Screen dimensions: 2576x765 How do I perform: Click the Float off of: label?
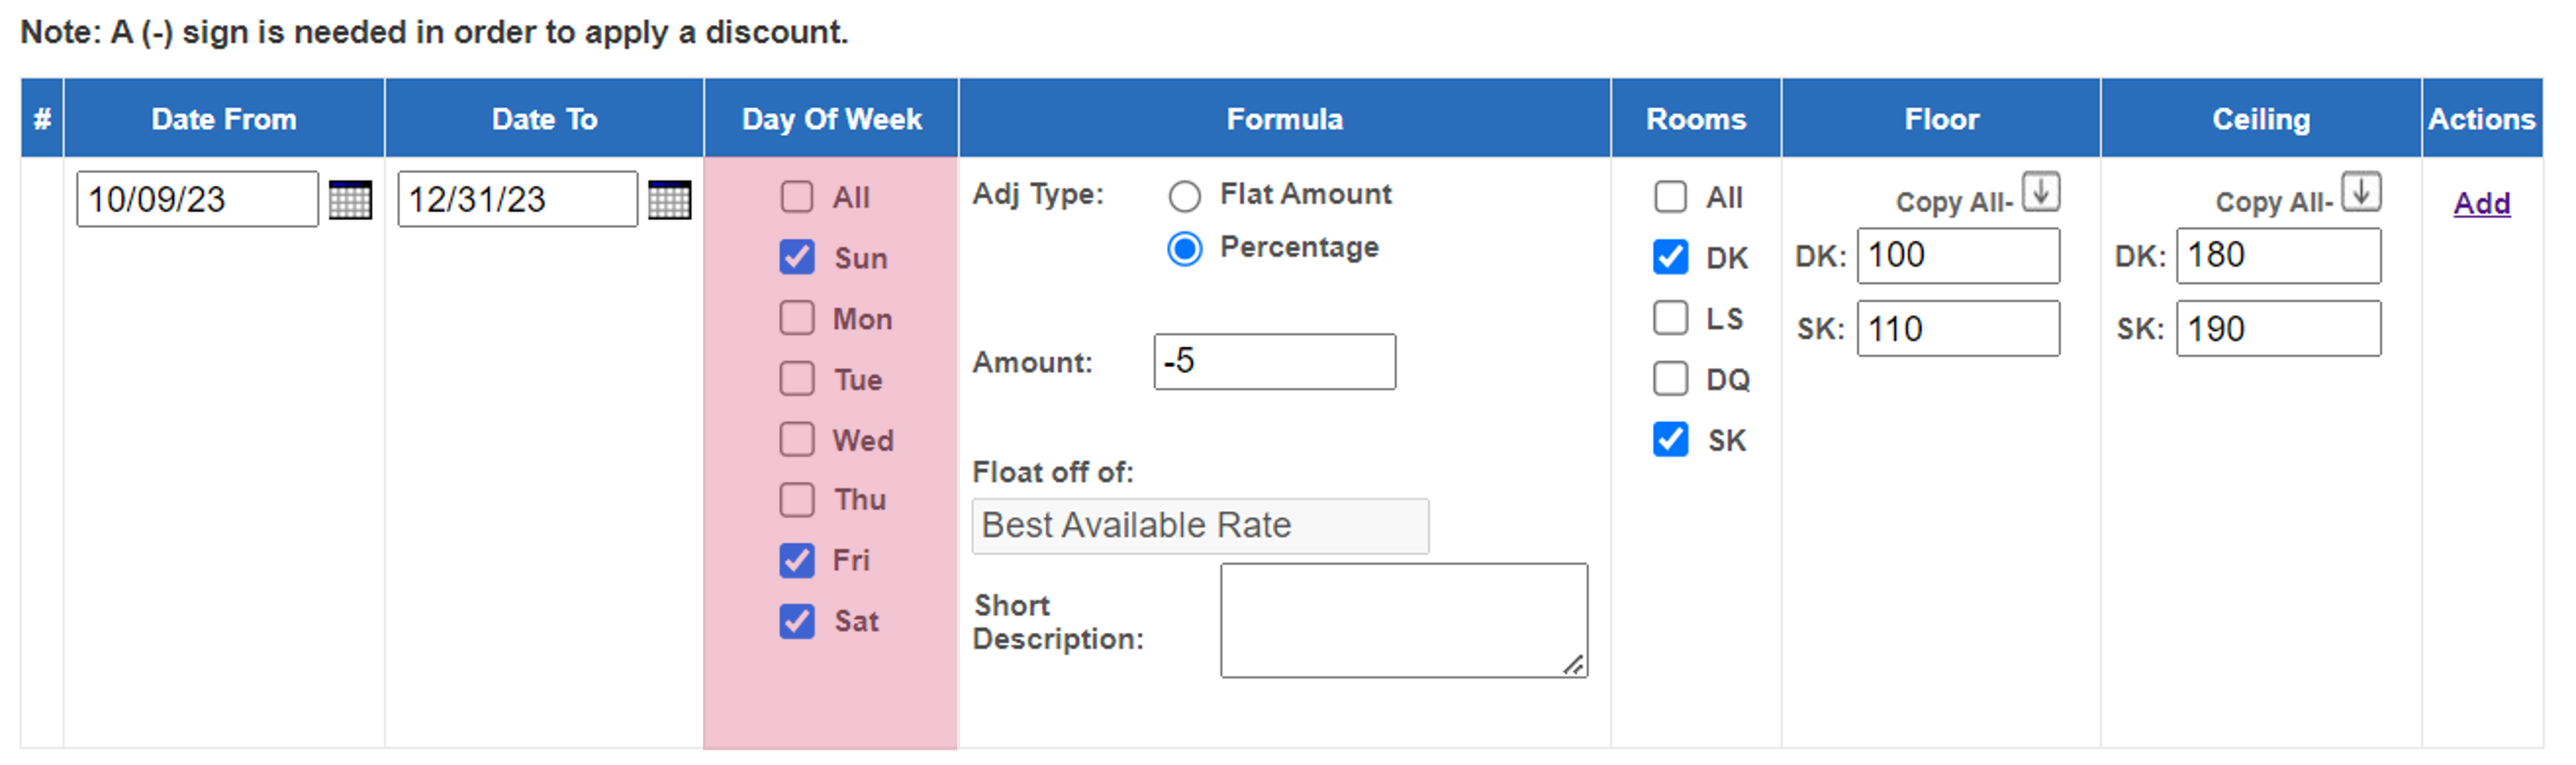point(1053,472)
